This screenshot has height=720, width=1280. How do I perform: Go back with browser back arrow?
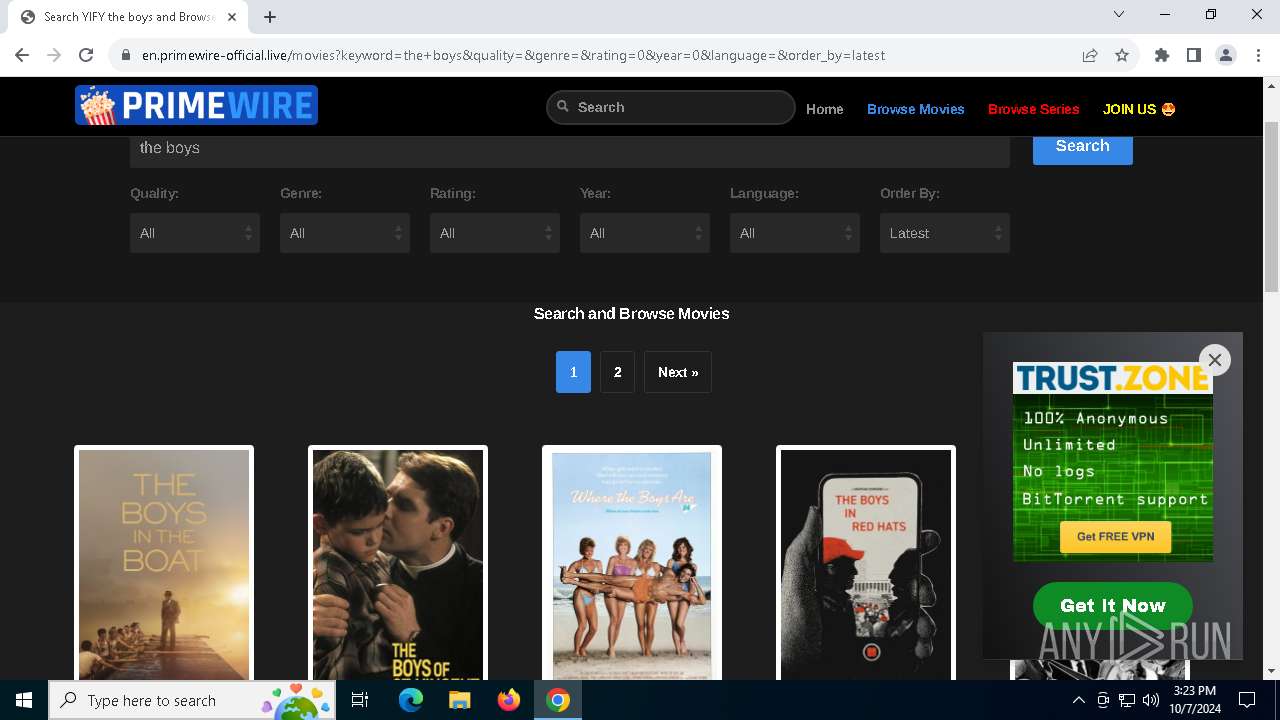(22, 55)
